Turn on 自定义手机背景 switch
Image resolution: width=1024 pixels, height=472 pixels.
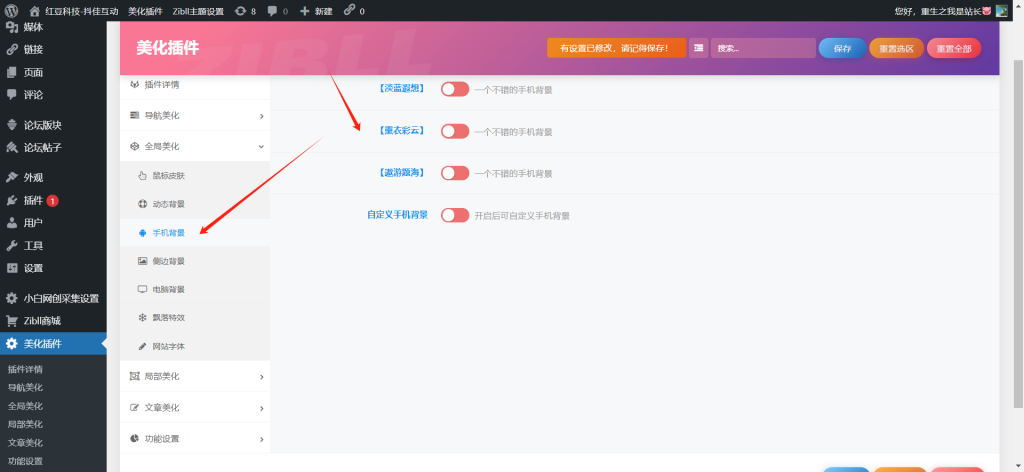point(455,215)
